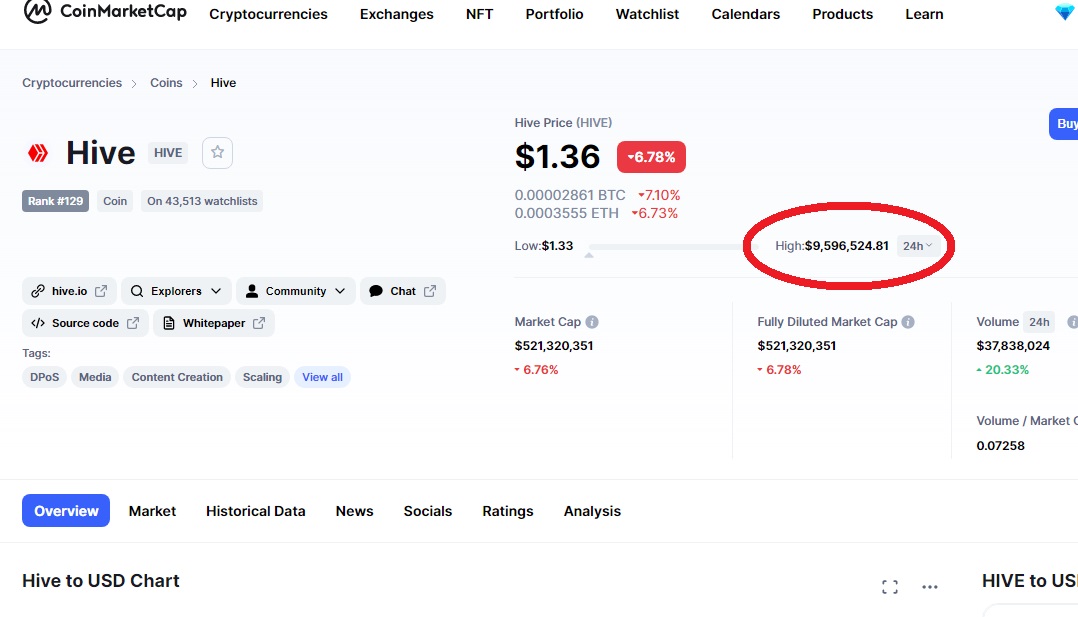Click the 0.00002861 BTC price value
Image resolution: width=1078 pixels, height=617 pixels.
(x=570, y=195)
